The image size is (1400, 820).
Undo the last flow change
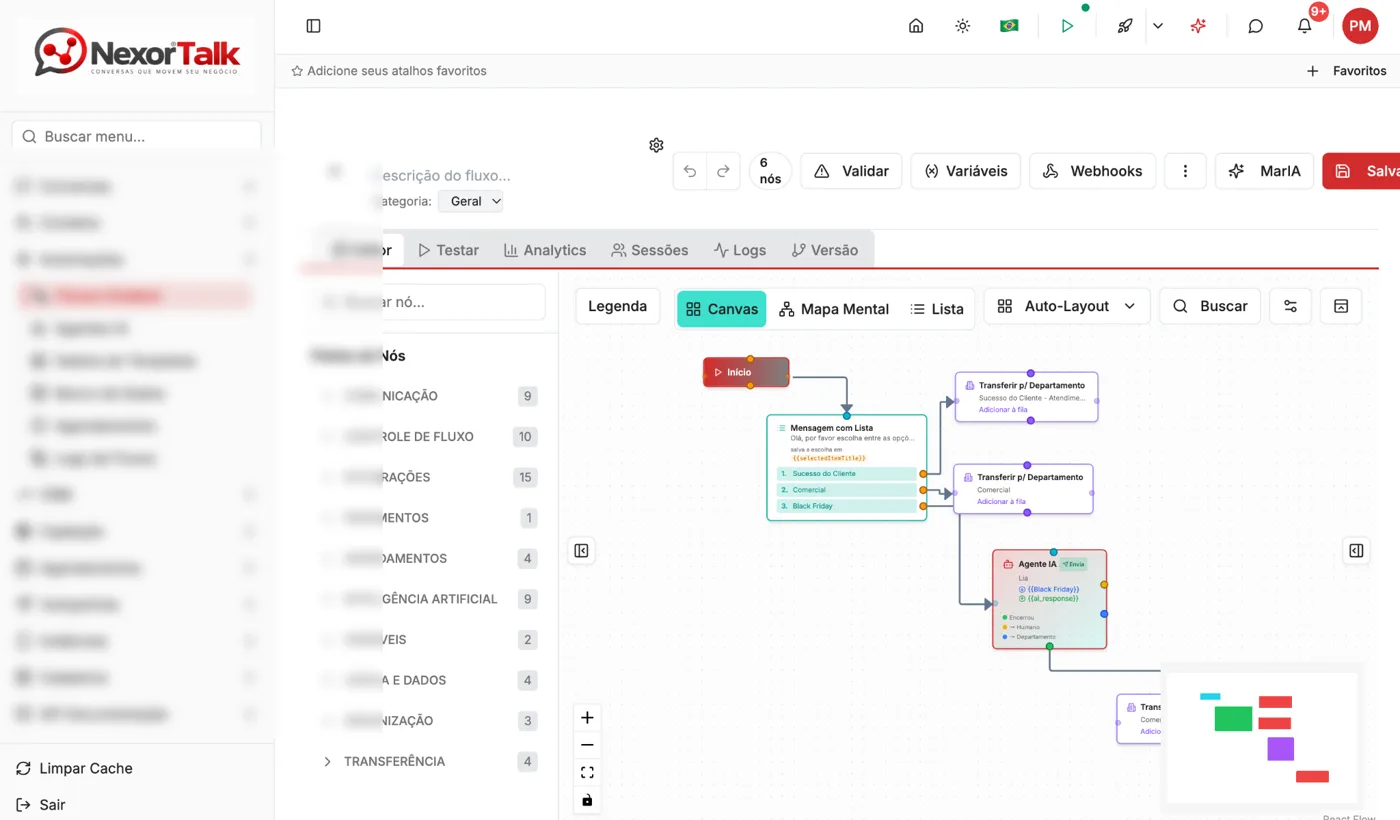tap(690, 171)
